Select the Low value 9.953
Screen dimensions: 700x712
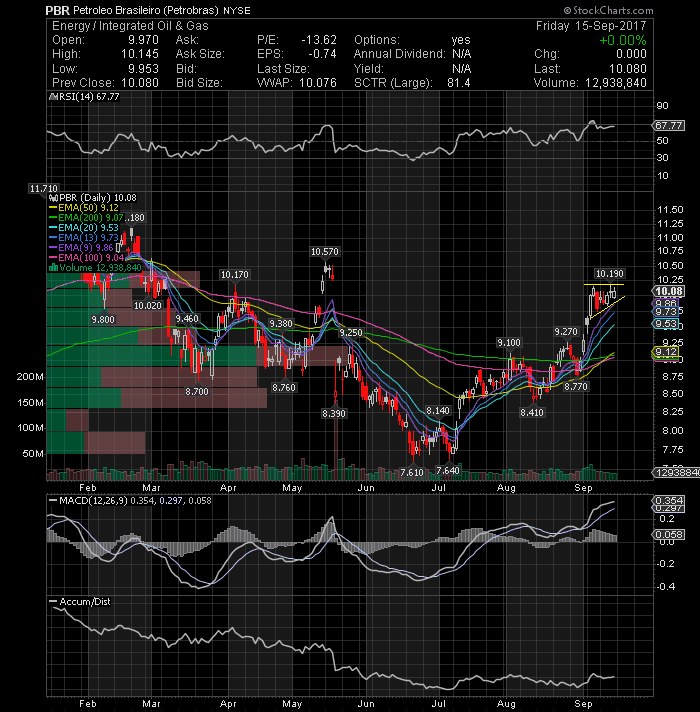(x=143, y=69)
